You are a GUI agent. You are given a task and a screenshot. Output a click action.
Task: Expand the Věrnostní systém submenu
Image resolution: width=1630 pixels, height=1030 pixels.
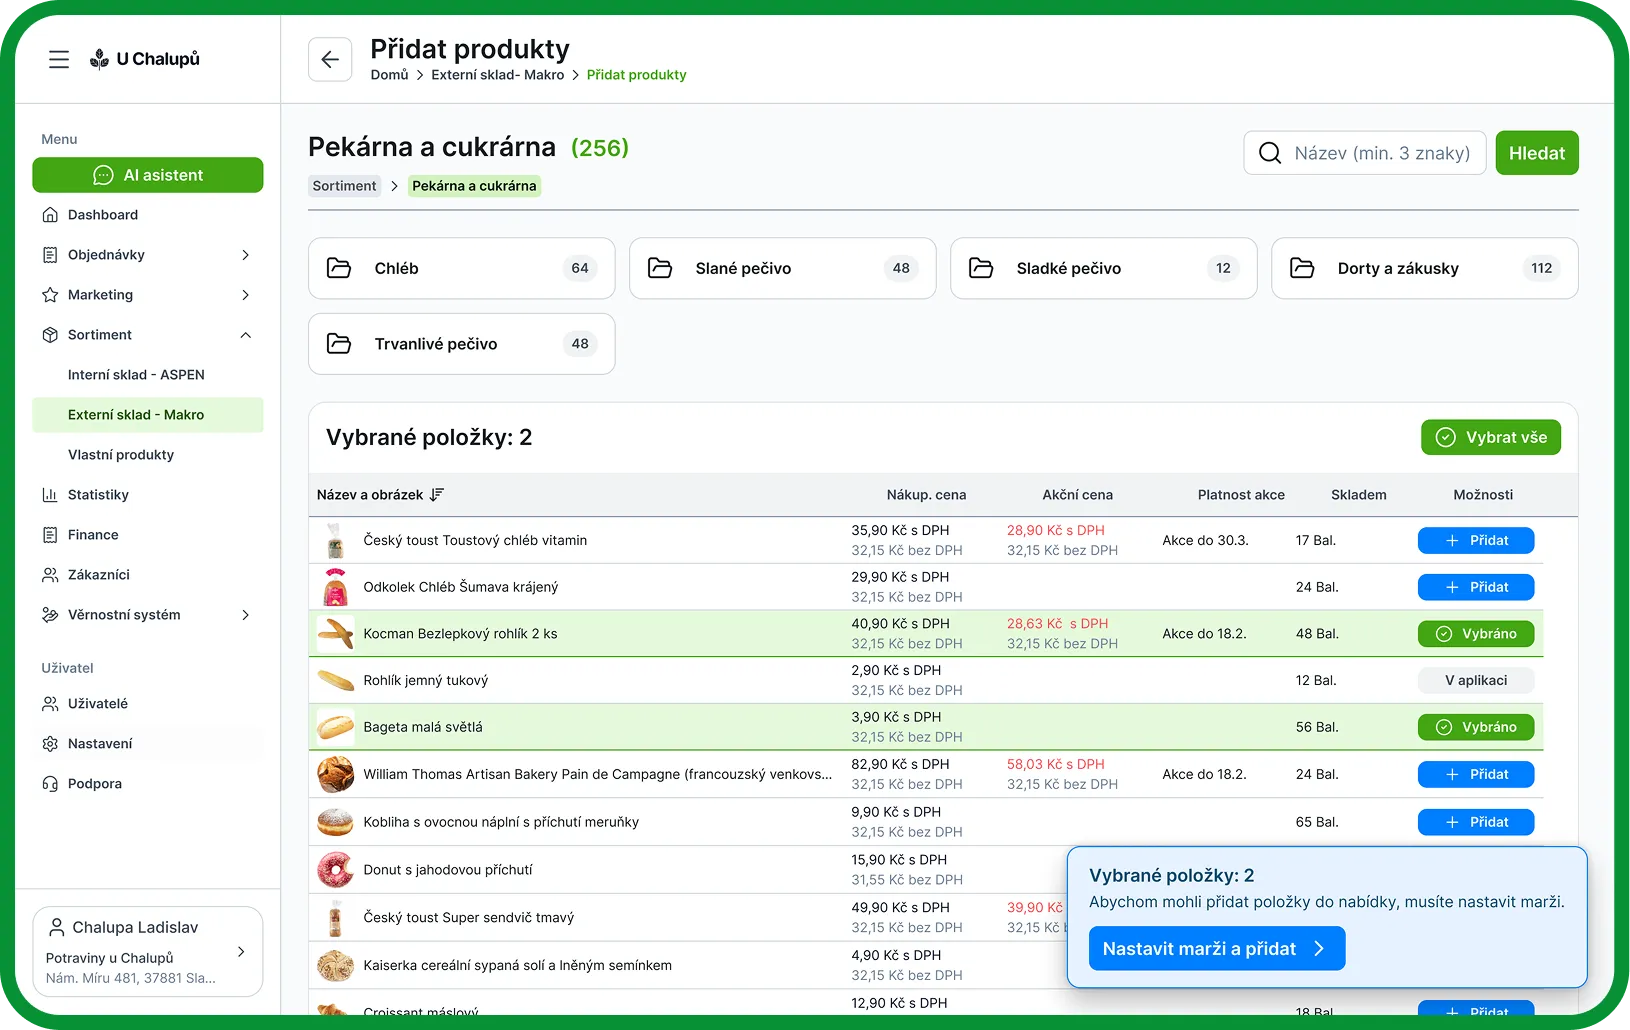tap(245, 615)
